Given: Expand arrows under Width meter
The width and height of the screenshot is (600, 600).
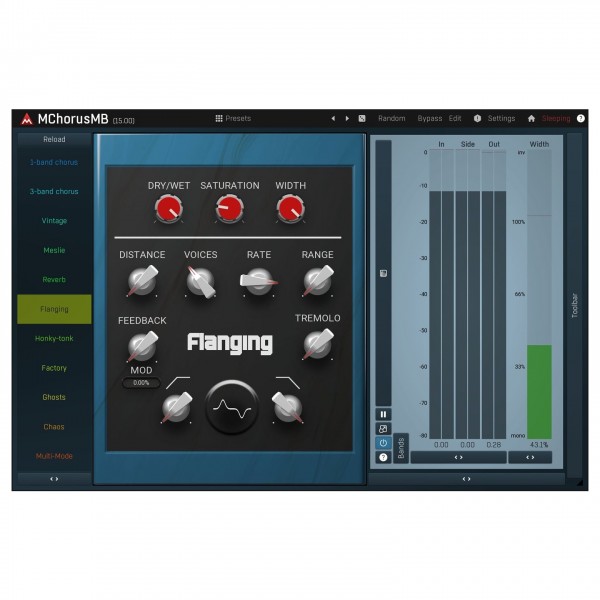Looking at the screenshot, I should tap(530, 457).
